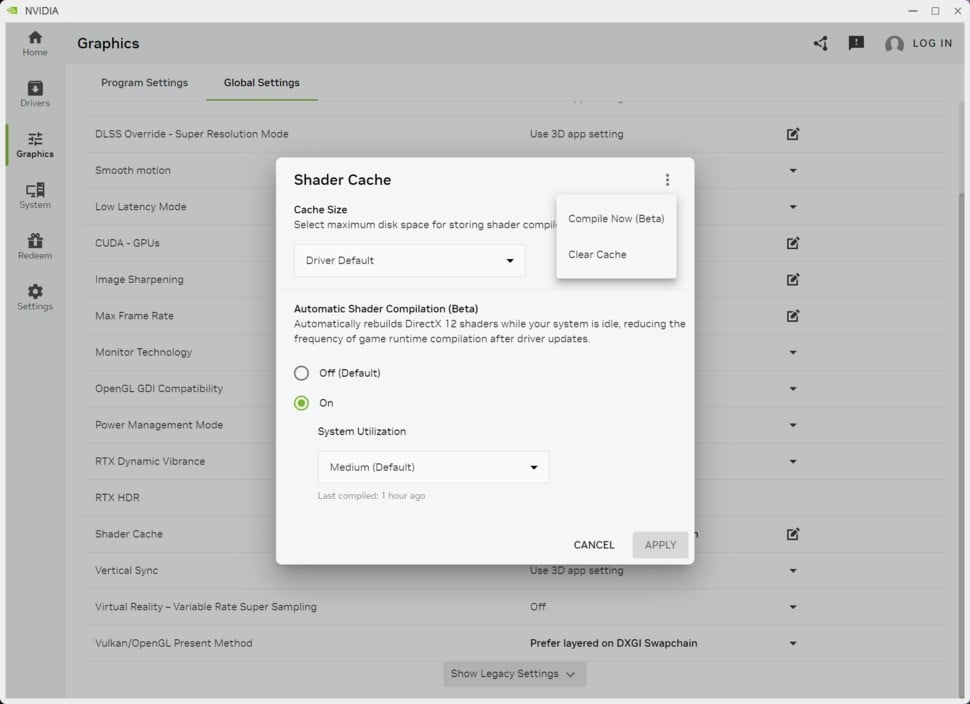The width and height of the screenshot is (970, 704).
Task: Open the System Utilization Medium dropdown
Action: click(433, 467)
